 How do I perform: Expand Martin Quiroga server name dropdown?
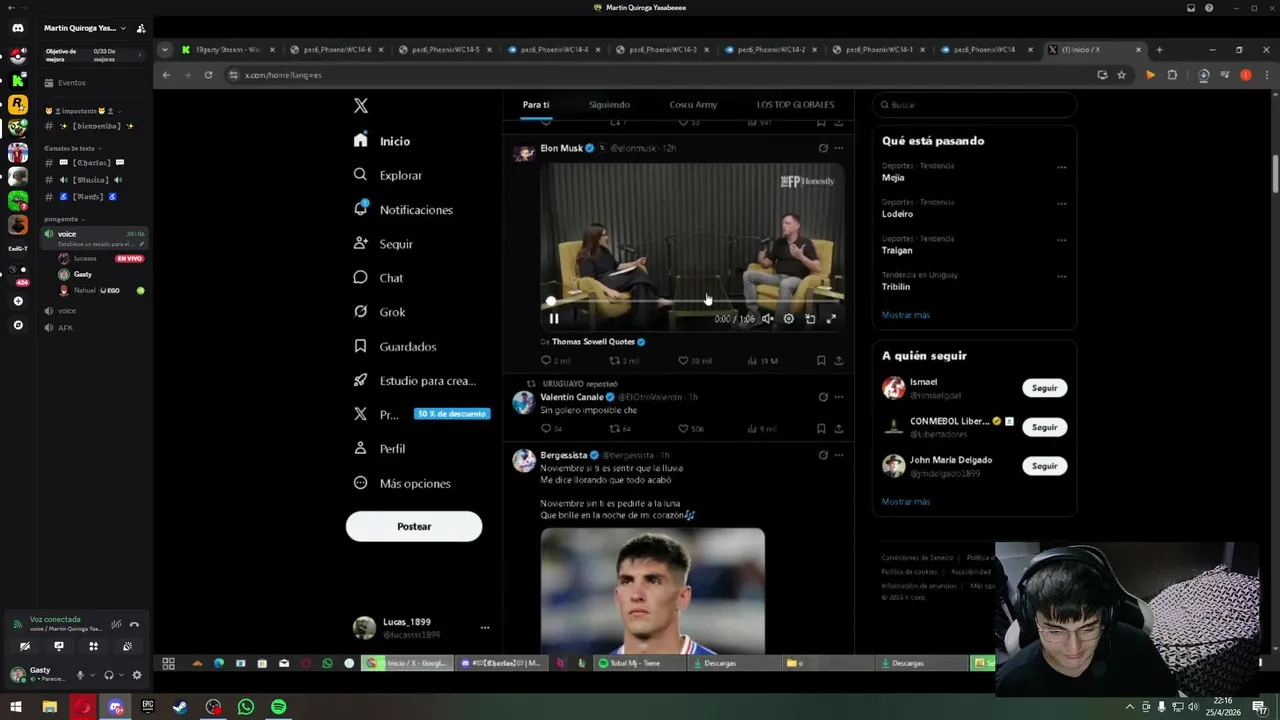(x=123, y=28)
